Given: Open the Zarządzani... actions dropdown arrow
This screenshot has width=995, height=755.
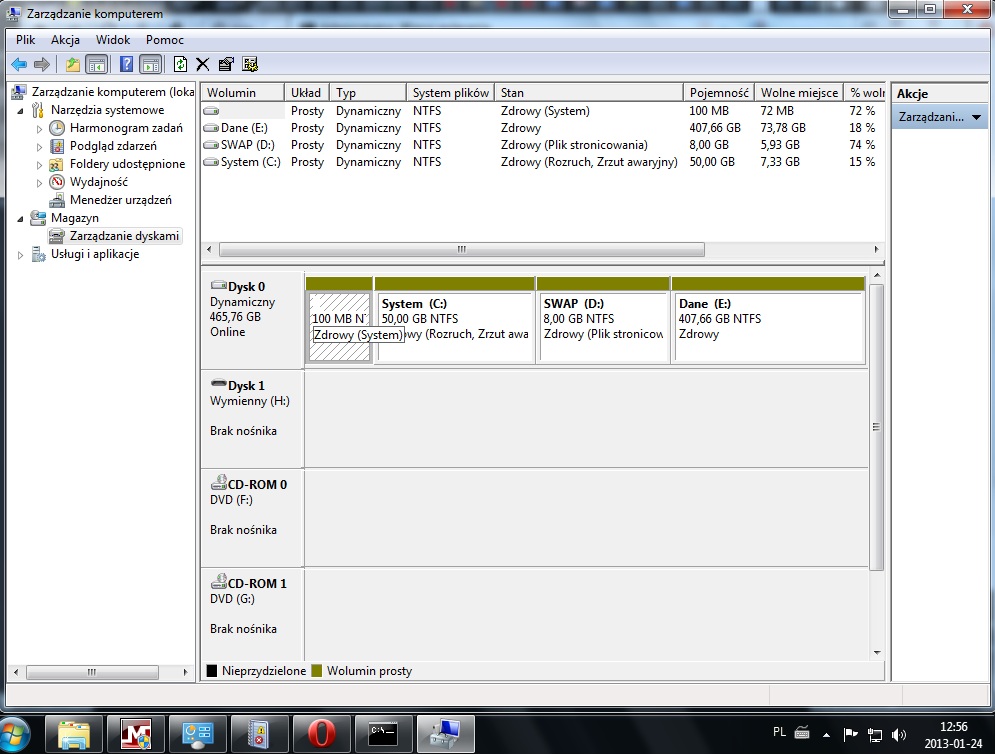Looking at the screenshot, I should (x=976, y=117).
